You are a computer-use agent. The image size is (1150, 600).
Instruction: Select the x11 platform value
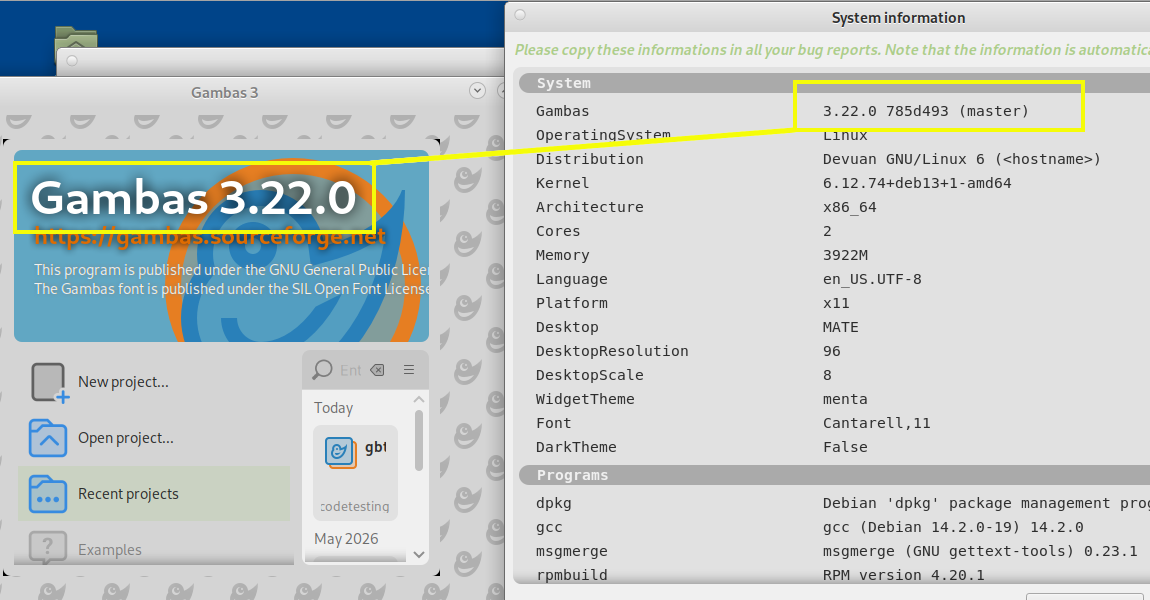pyautogui.click(x=836, y=303)
